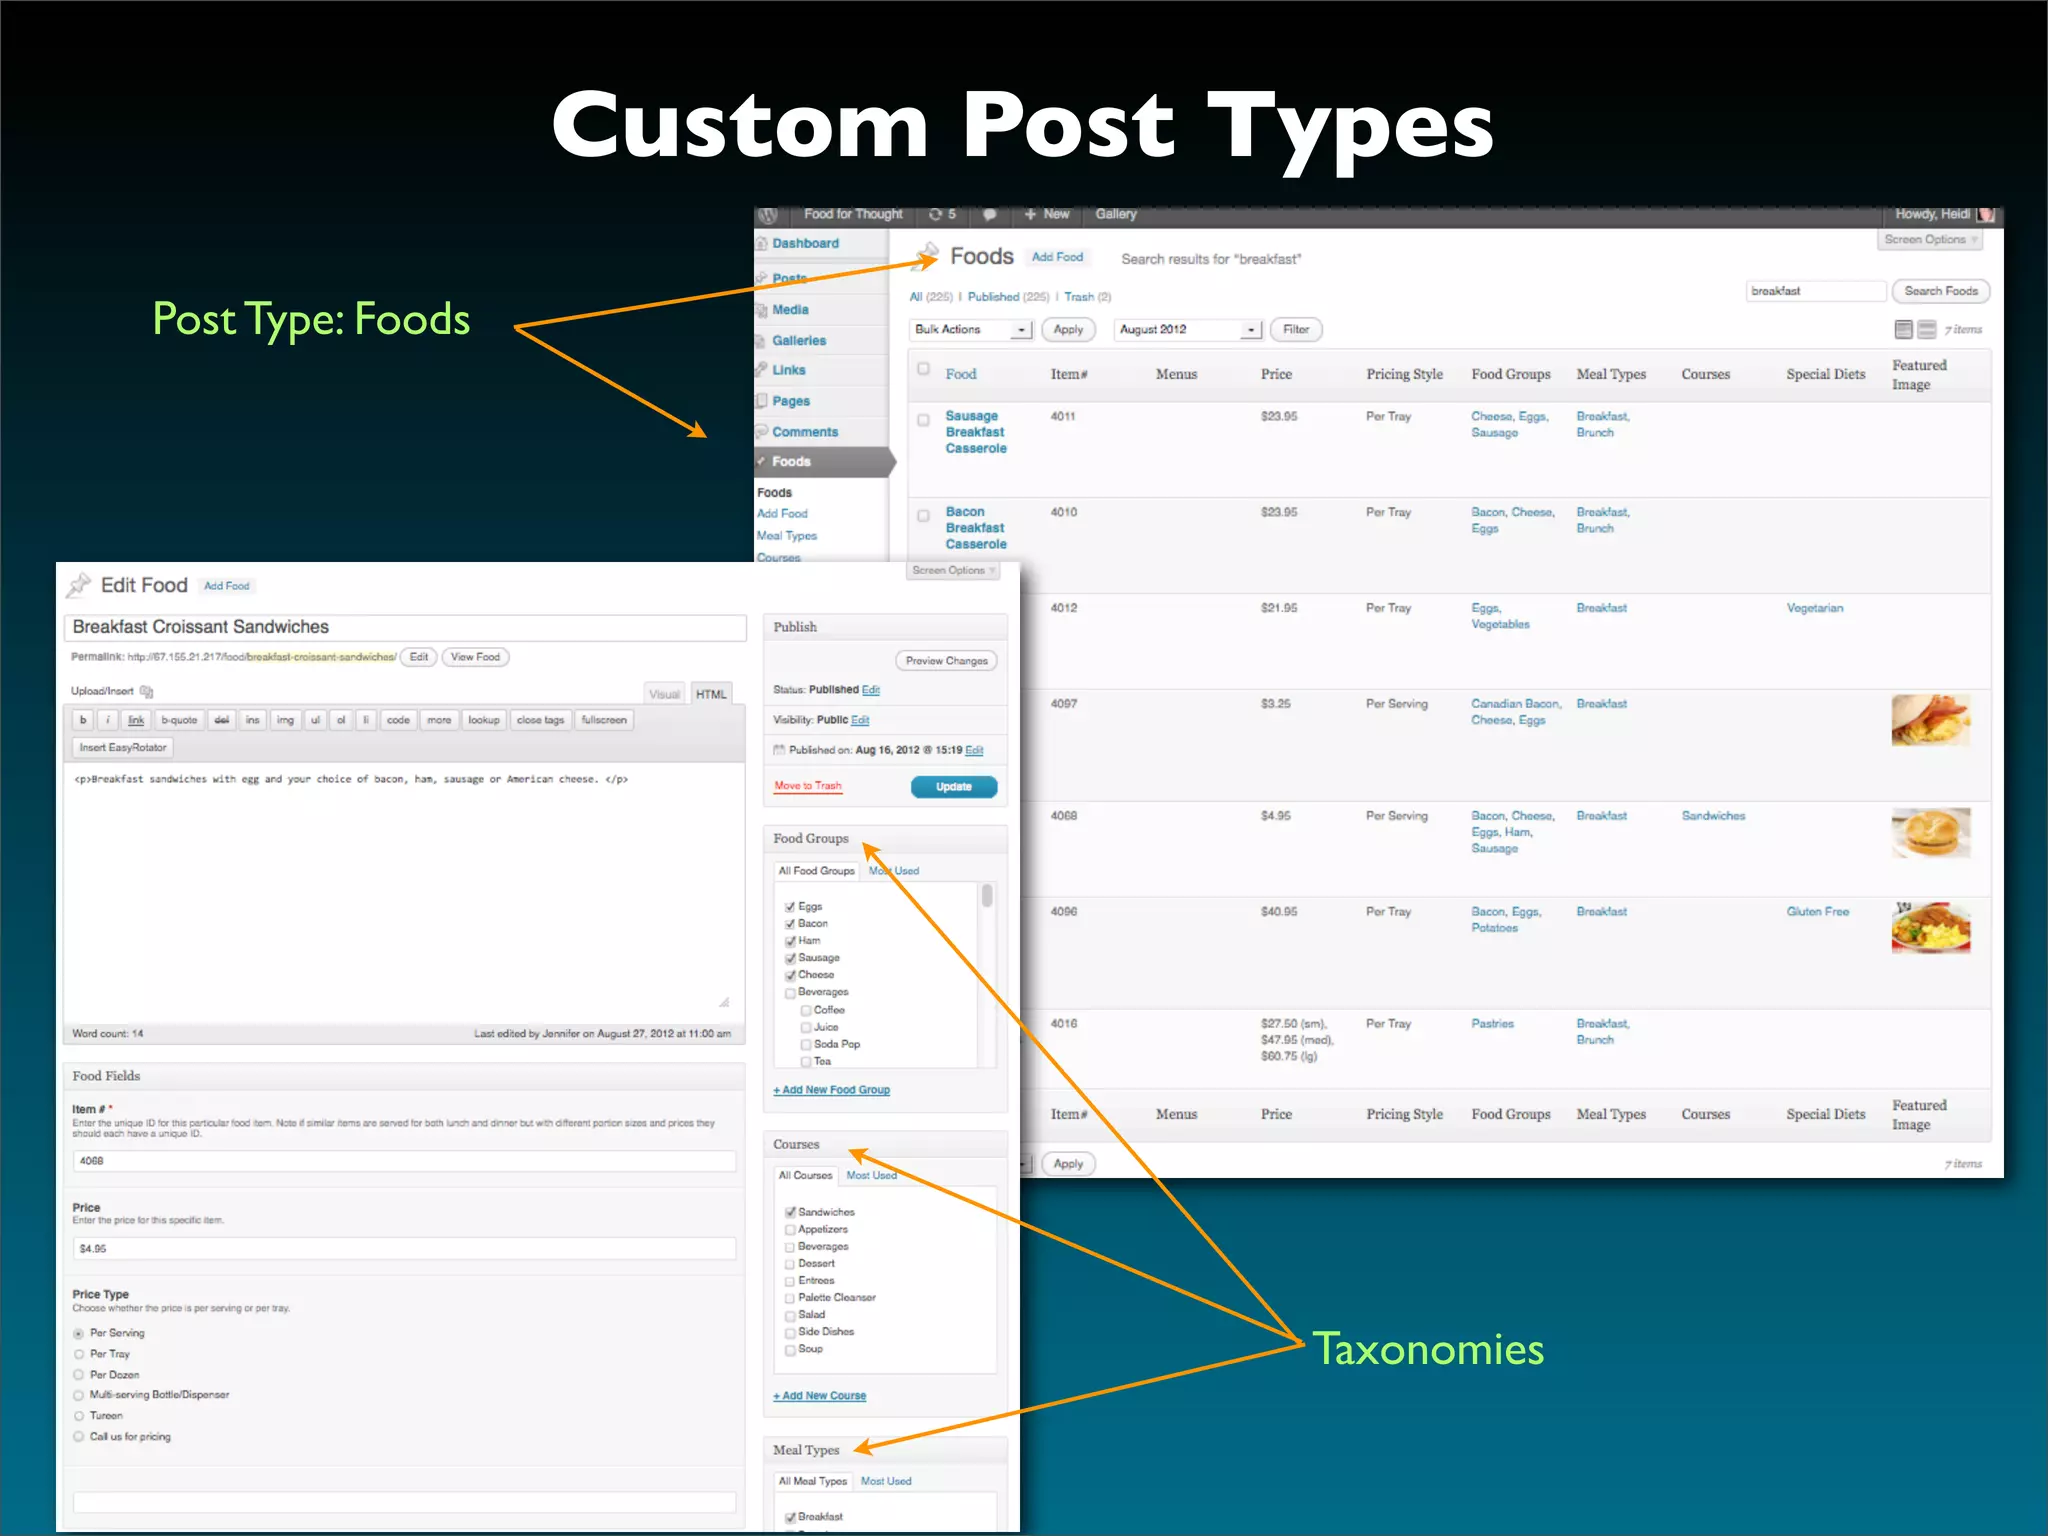Screen dimensions: 2048x1536
Task: Click the fullscreen quicktag button
Action: (x=604, y=720)
